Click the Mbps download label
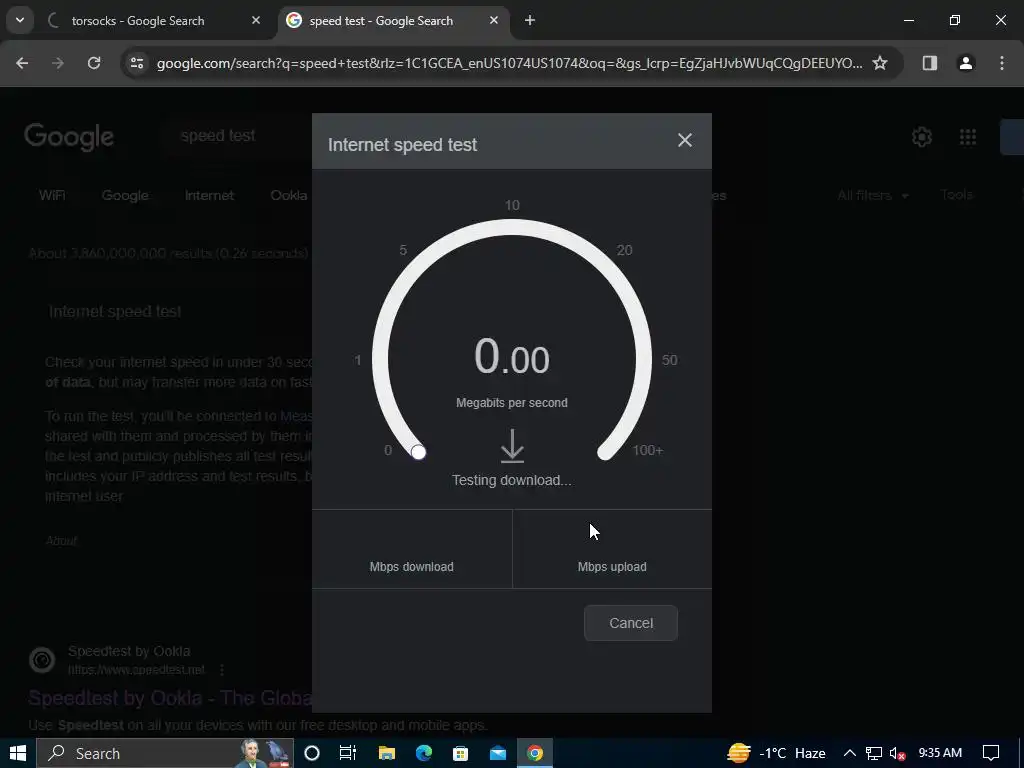 [411, 567]
